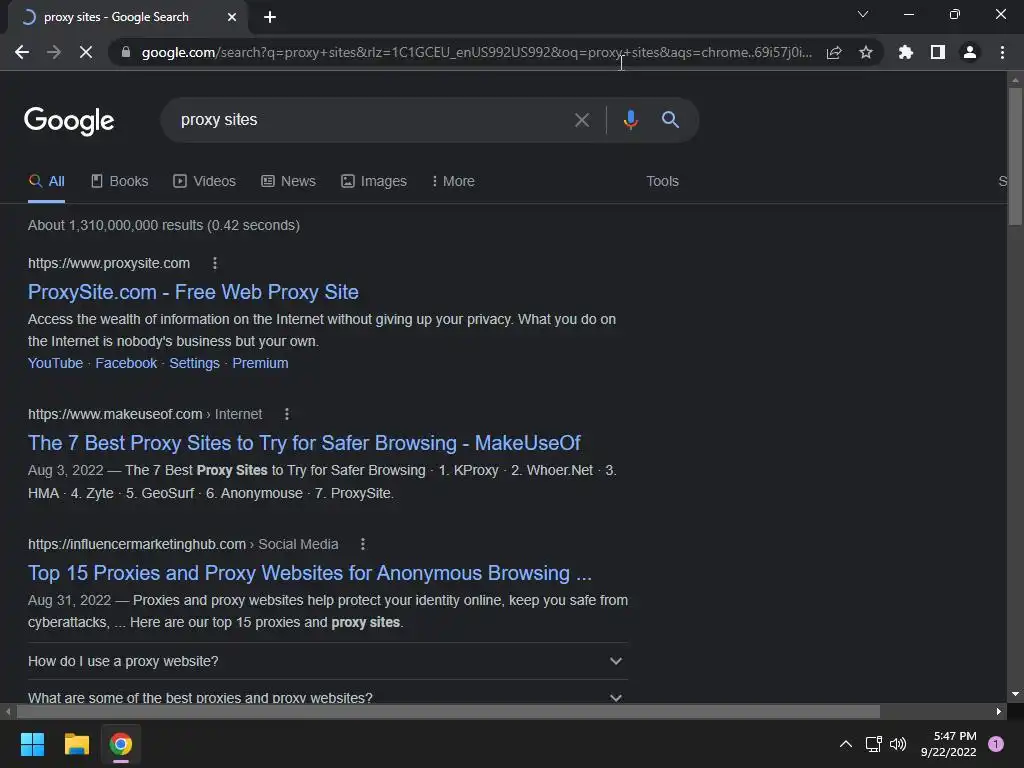Go to Google logo homepage
1024x768 pixels.
(69, 121)
